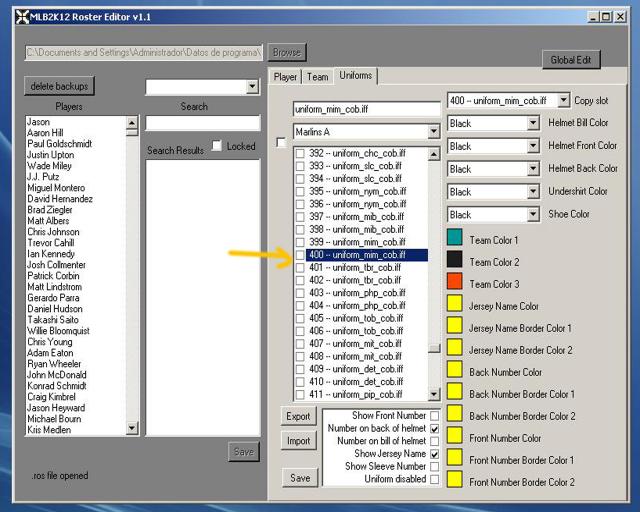Viewport: 640px width, 512px height.
Task: Change the Jersey Name Color swatch
Action: click(x=454, y=303)
